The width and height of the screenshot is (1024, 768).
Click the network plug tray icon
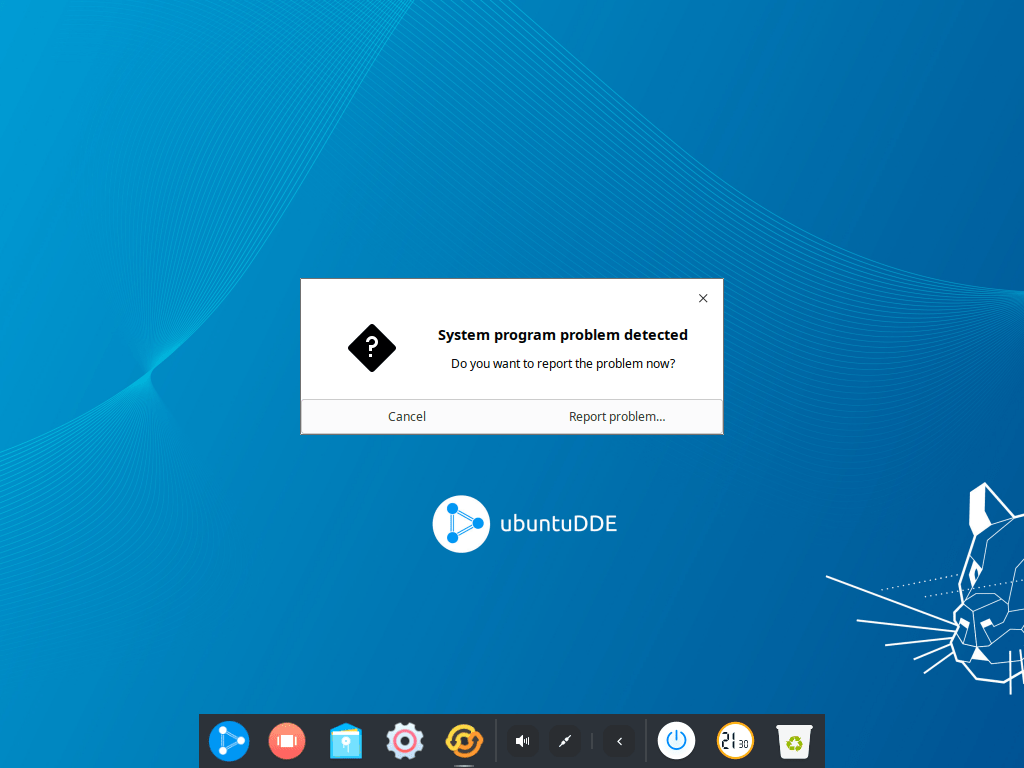coord(565,741)
